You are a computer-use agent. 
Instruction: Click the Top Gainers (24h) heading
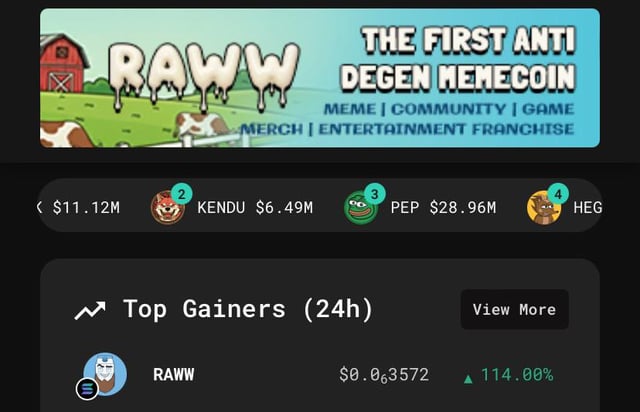click(248, 309)
